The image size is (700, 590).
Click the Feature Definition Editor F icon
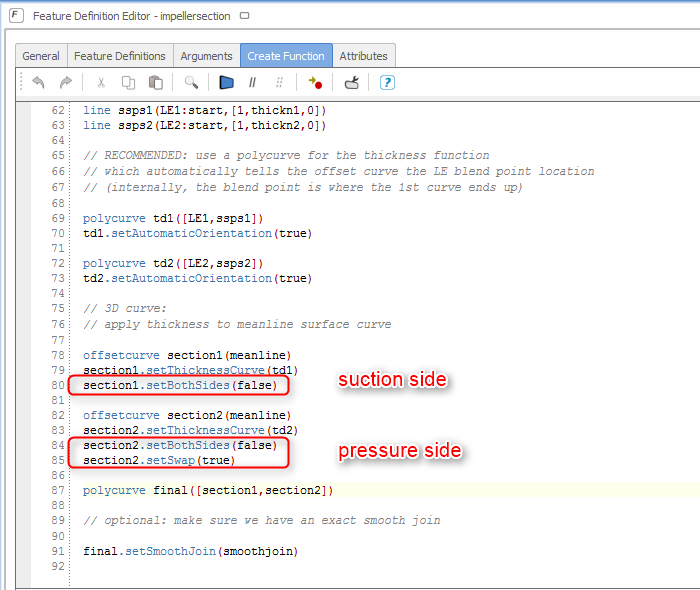click(16, 16)
